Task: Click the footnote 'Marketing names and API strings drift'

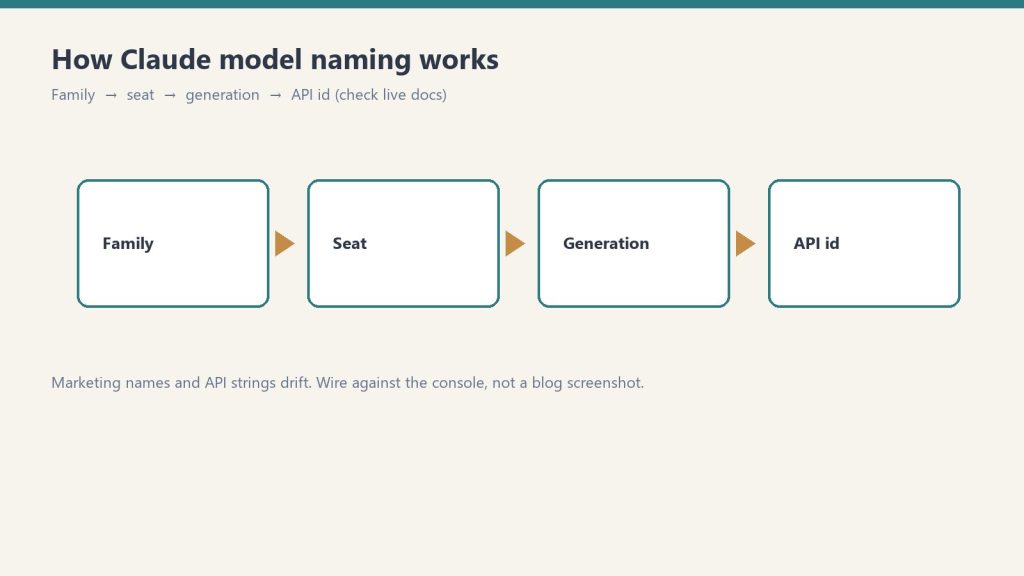Action: point(181,383)
